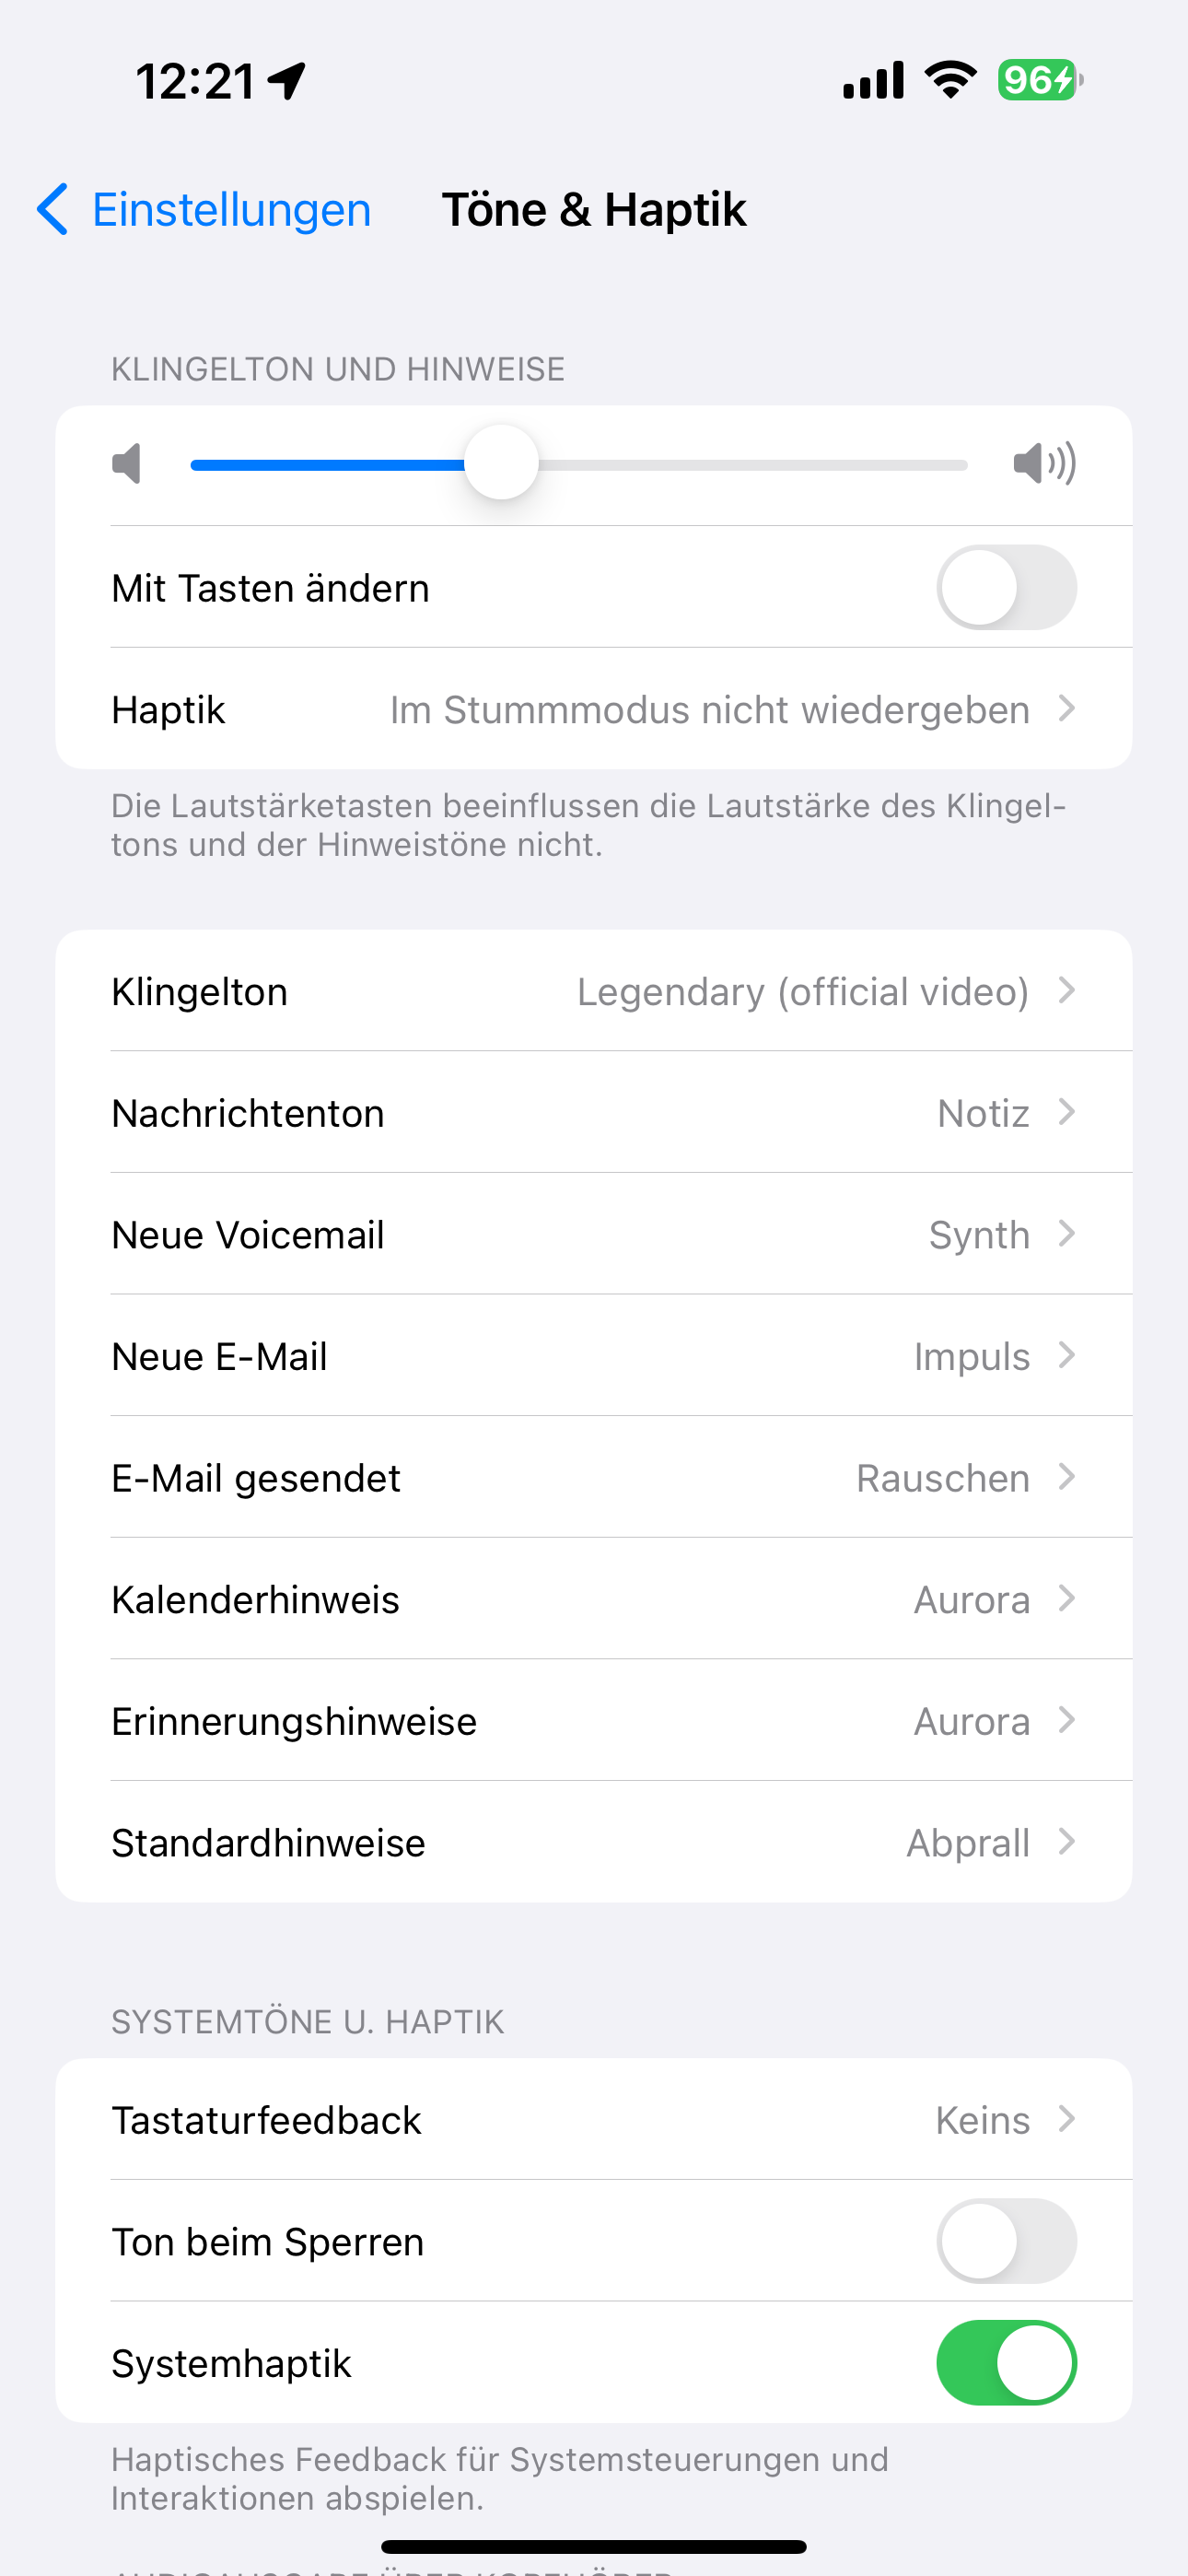Tap the location arrow icon

(287, 81)
